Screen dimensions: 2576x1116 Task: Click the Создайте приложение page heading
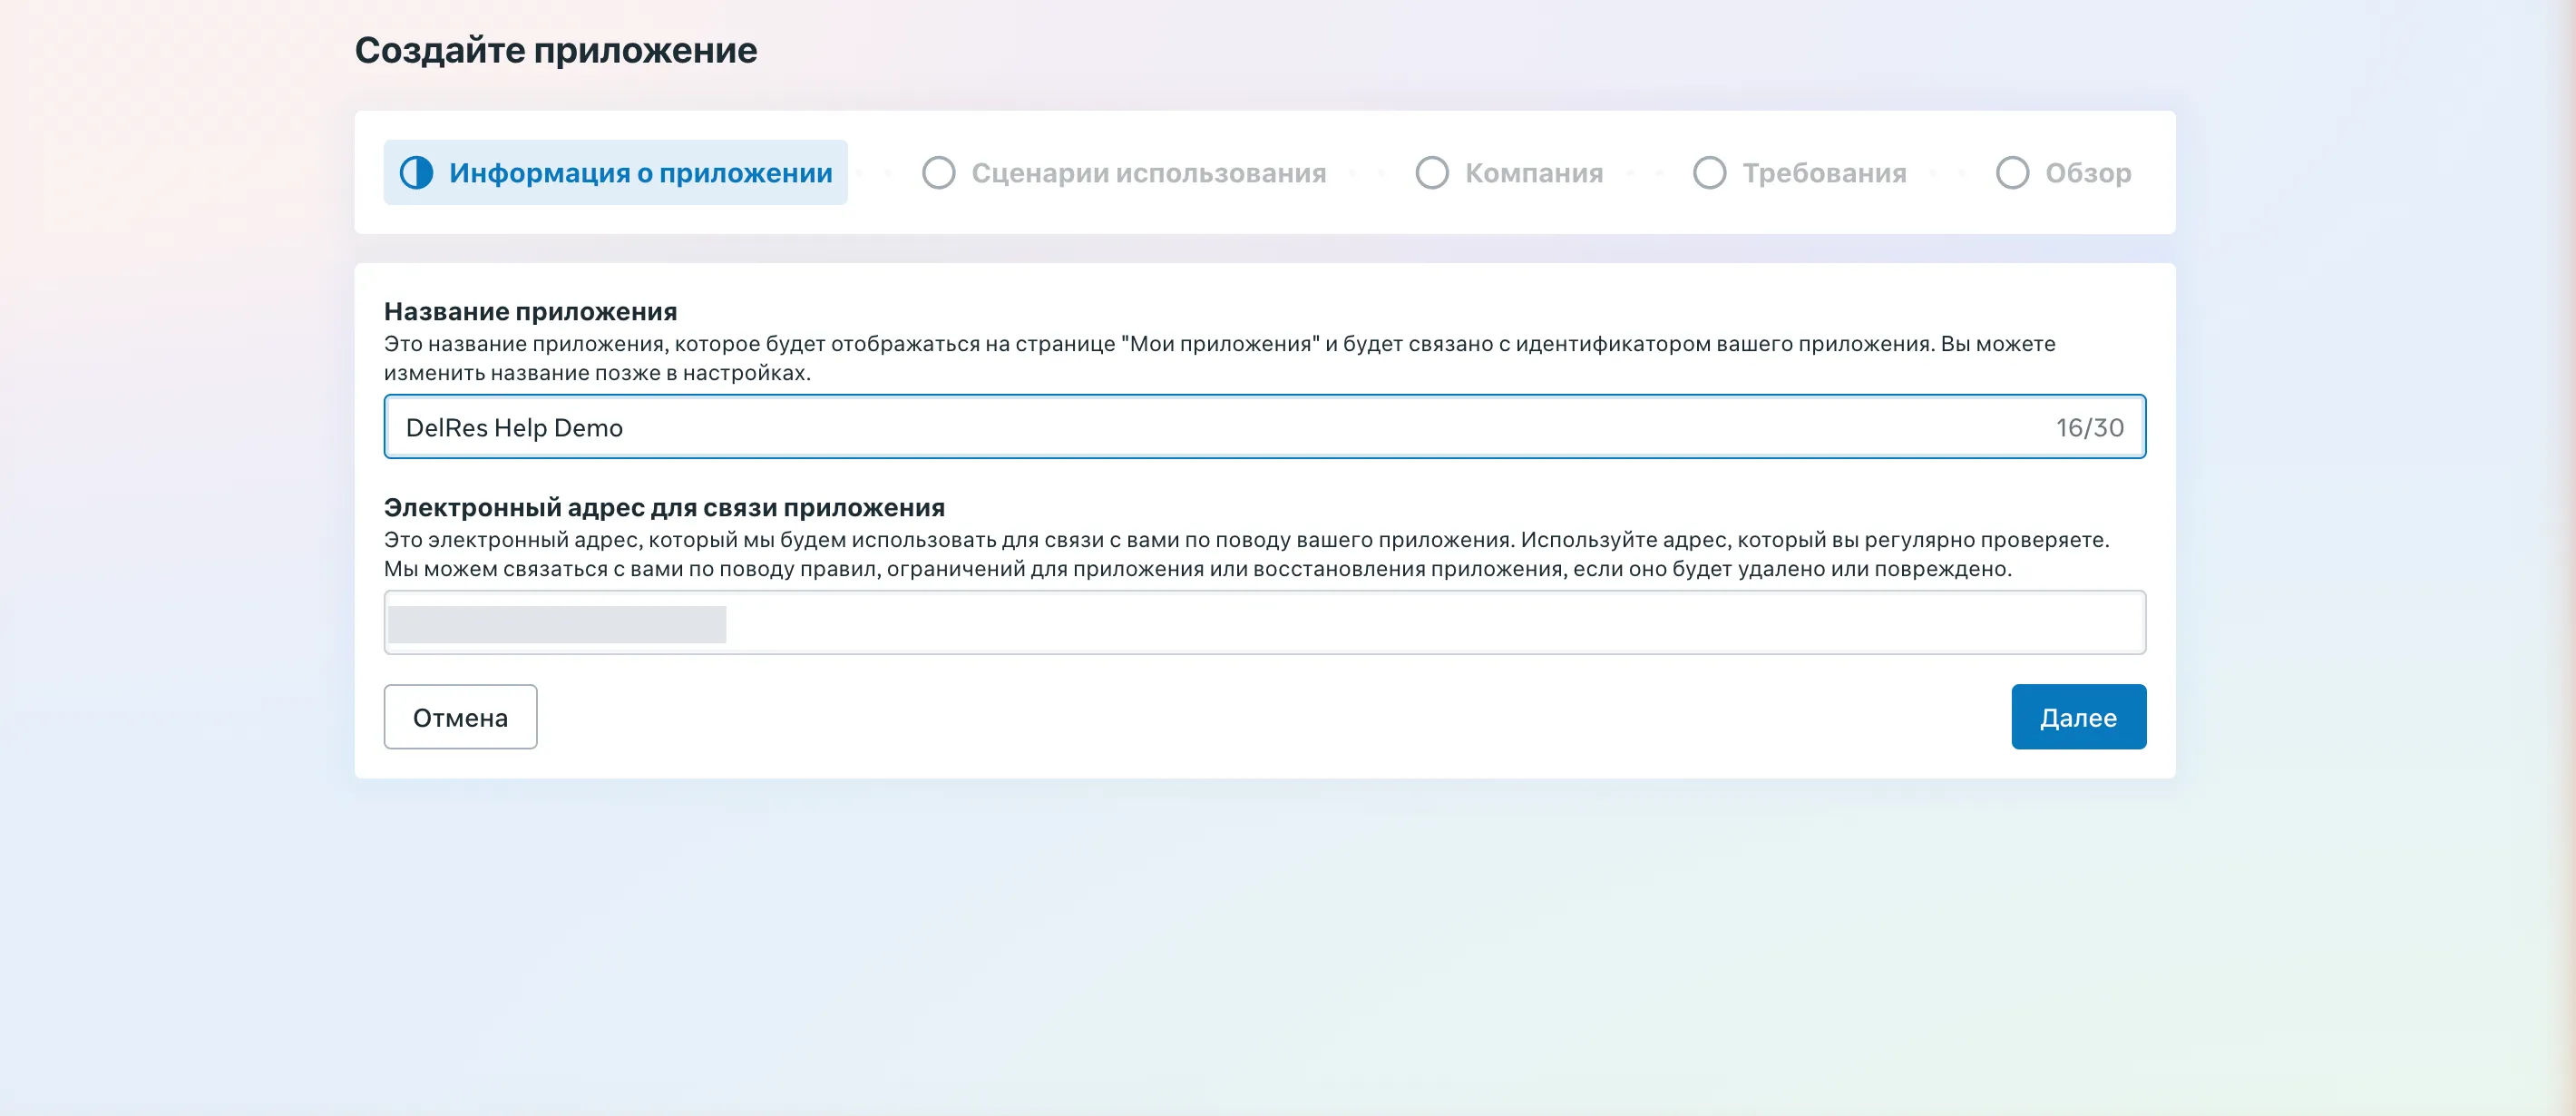click(556, 50)
